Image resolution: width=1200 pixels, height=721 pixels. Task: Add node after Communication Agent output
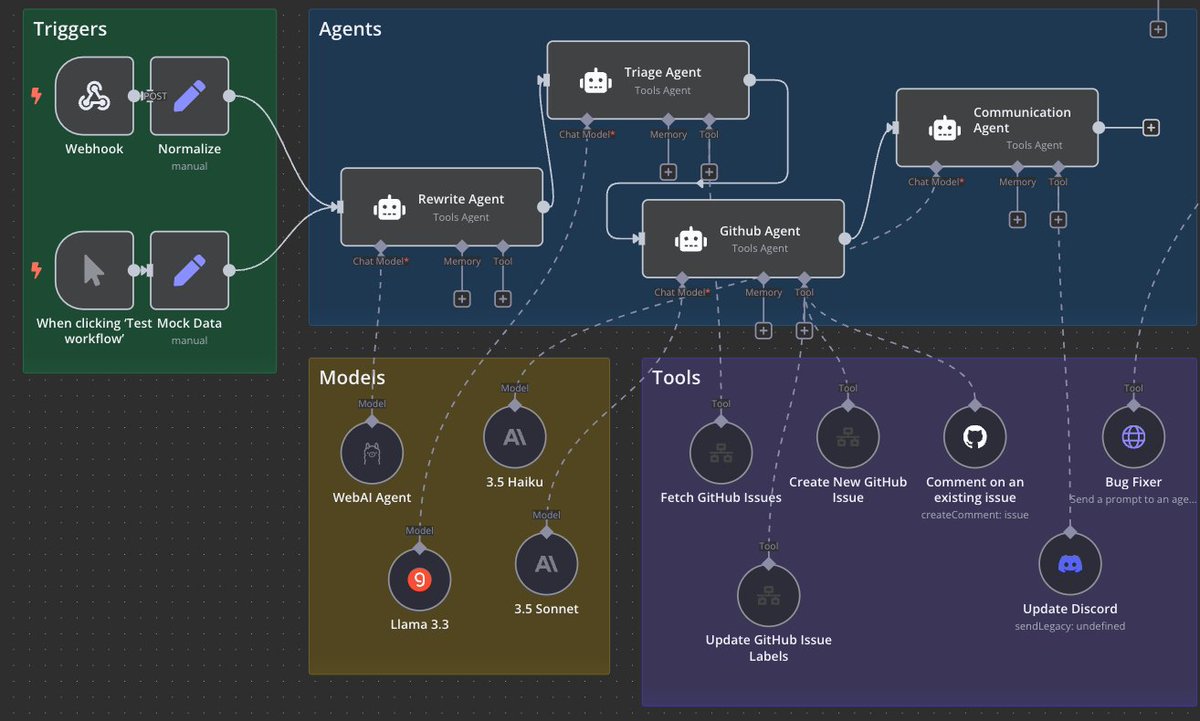point(1151,128)
